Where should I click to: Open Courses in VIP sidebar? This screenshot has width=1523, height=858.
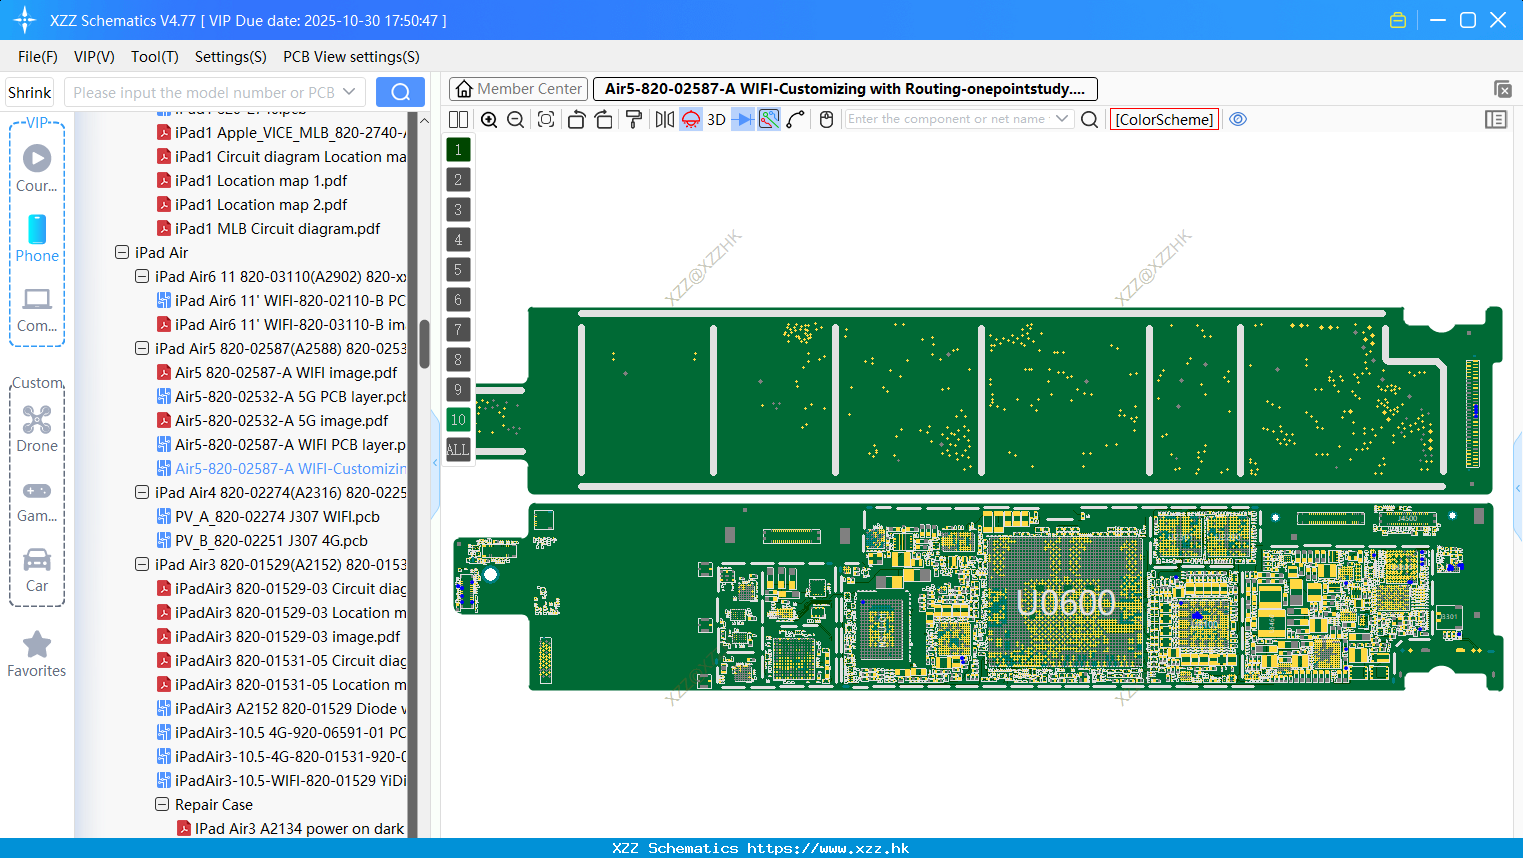(x=37, y=168)
